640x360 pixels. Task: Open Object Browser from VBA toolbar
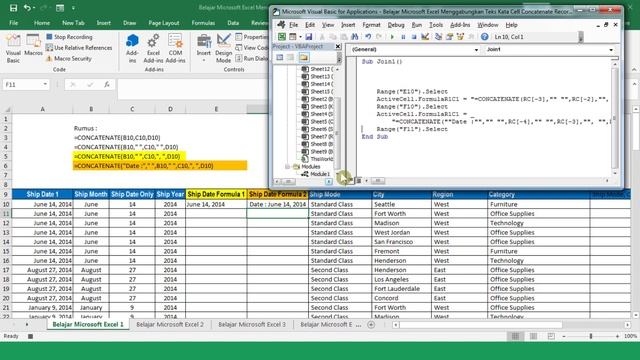pyautogui.click(x=460, y=37)
